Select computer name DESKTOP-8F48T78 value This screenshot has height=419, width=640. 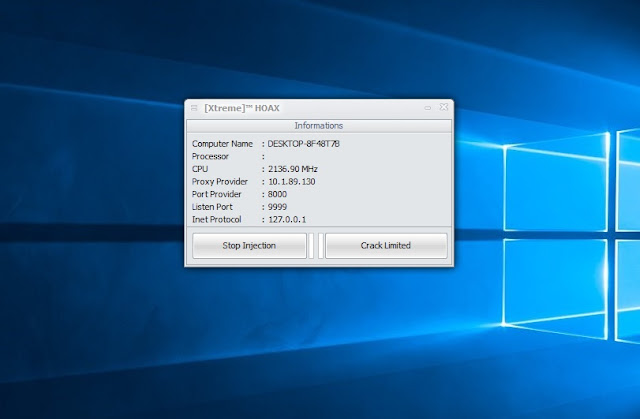(x=303, y=144)
